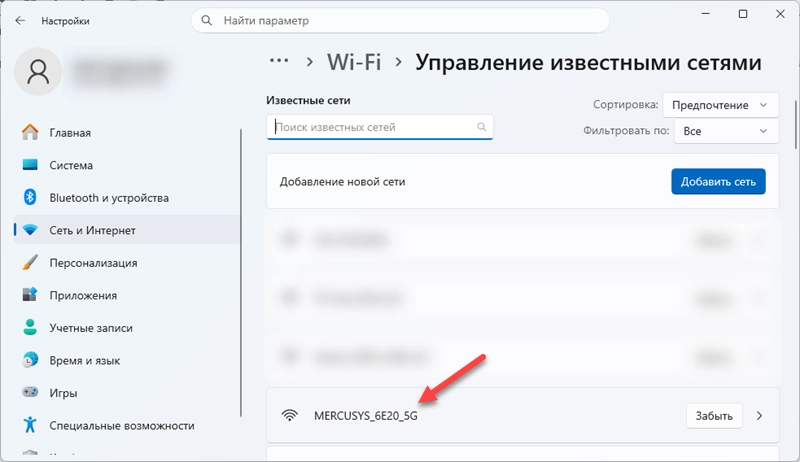This screenshot has width=800, height=462.
Task: Maximize the Настройки window
Action: click(x=743, y=14)
